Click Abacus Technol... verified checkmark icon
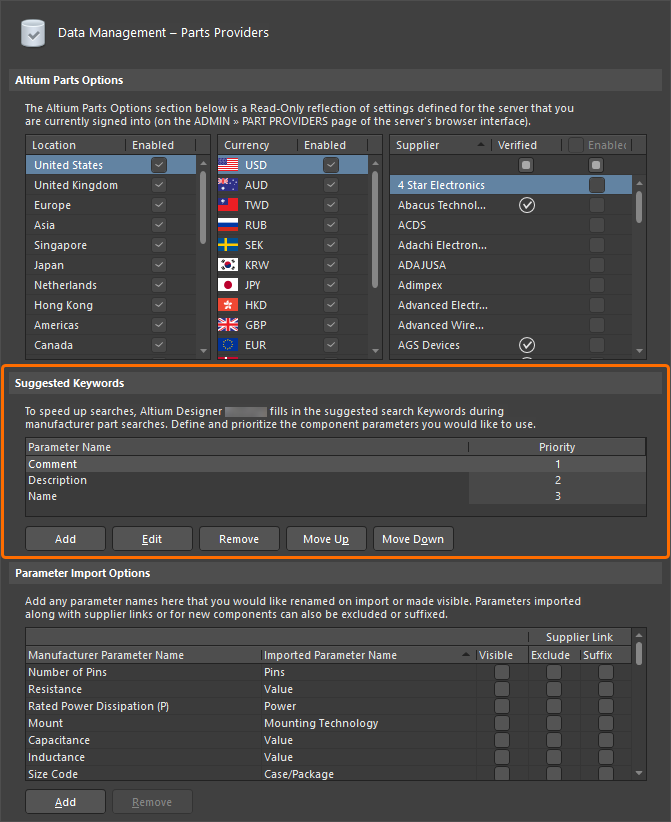This screenshot has width=671, height=822. point(527,205)
